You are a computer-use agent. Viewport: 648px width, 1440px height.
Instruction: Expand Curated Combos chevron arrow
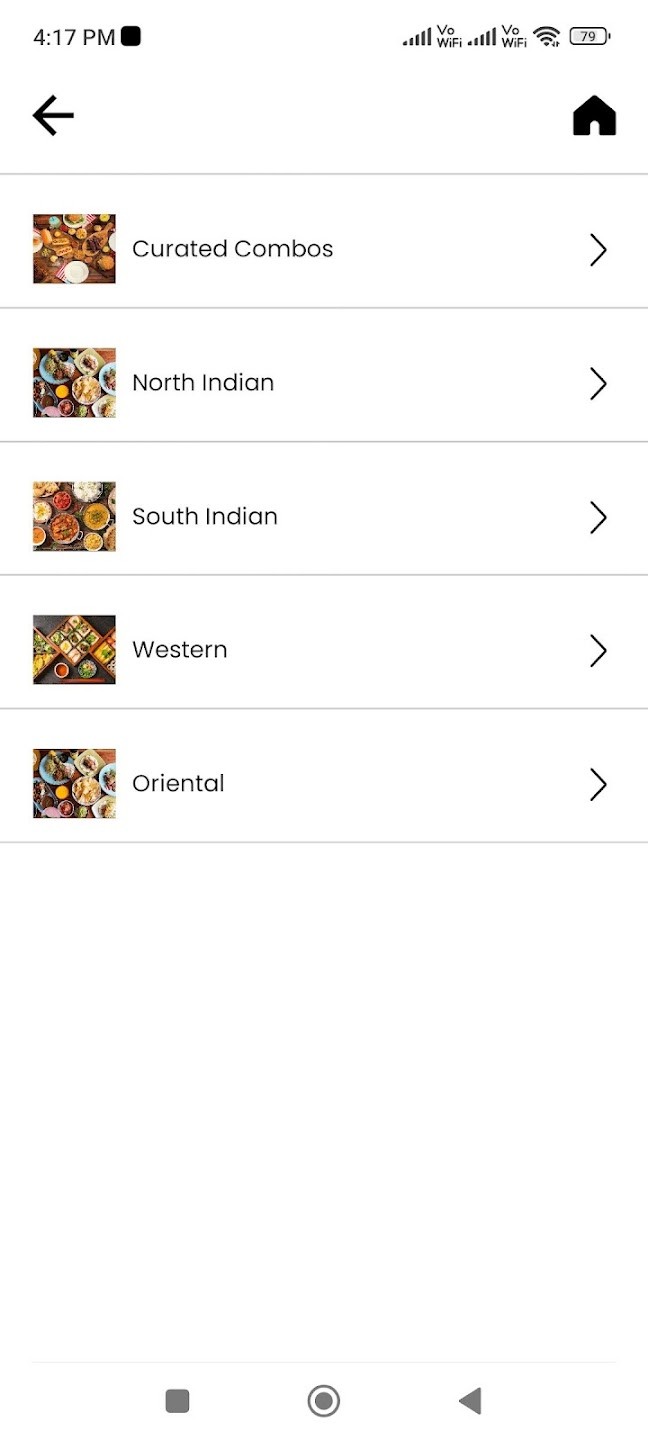click(x=598, y=249)
